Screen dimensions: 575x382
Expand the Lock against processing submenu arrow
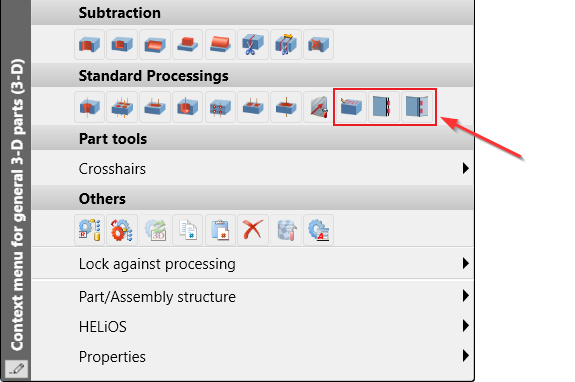[465, 264]
